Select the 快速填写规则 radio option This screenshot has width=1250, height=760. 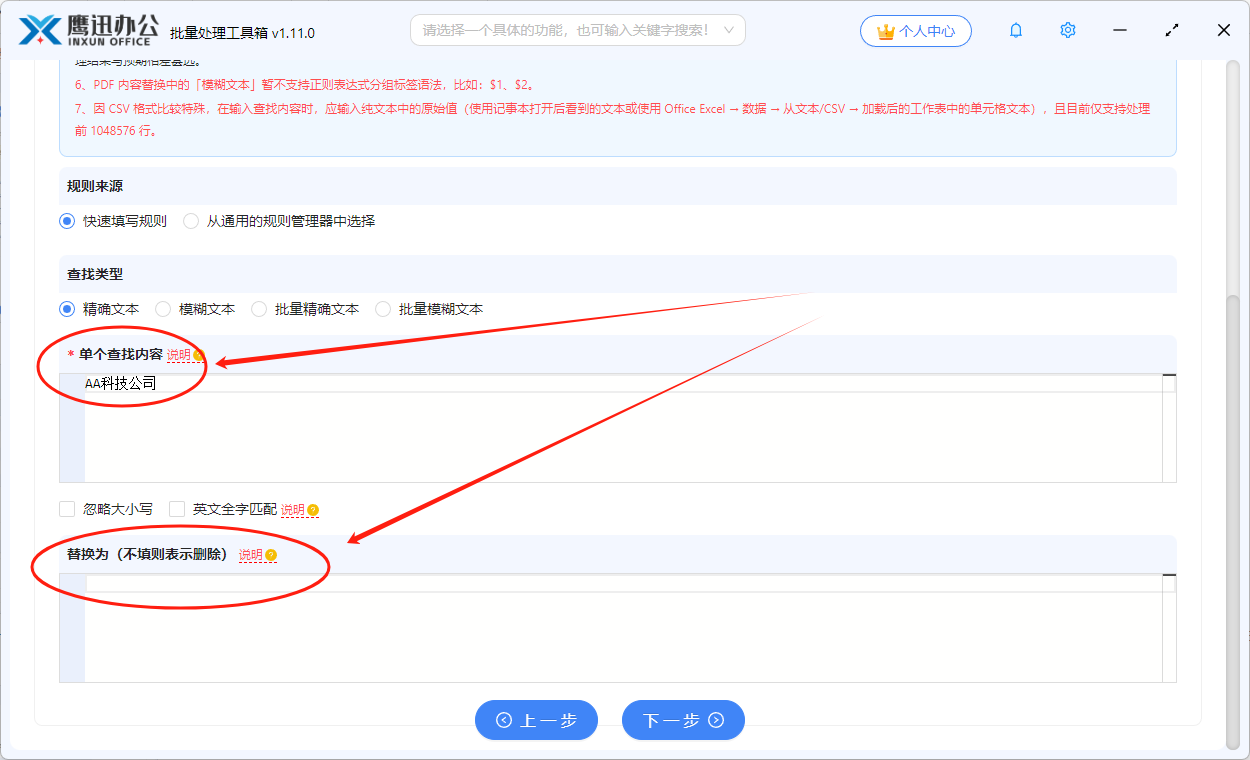point(67,221)
